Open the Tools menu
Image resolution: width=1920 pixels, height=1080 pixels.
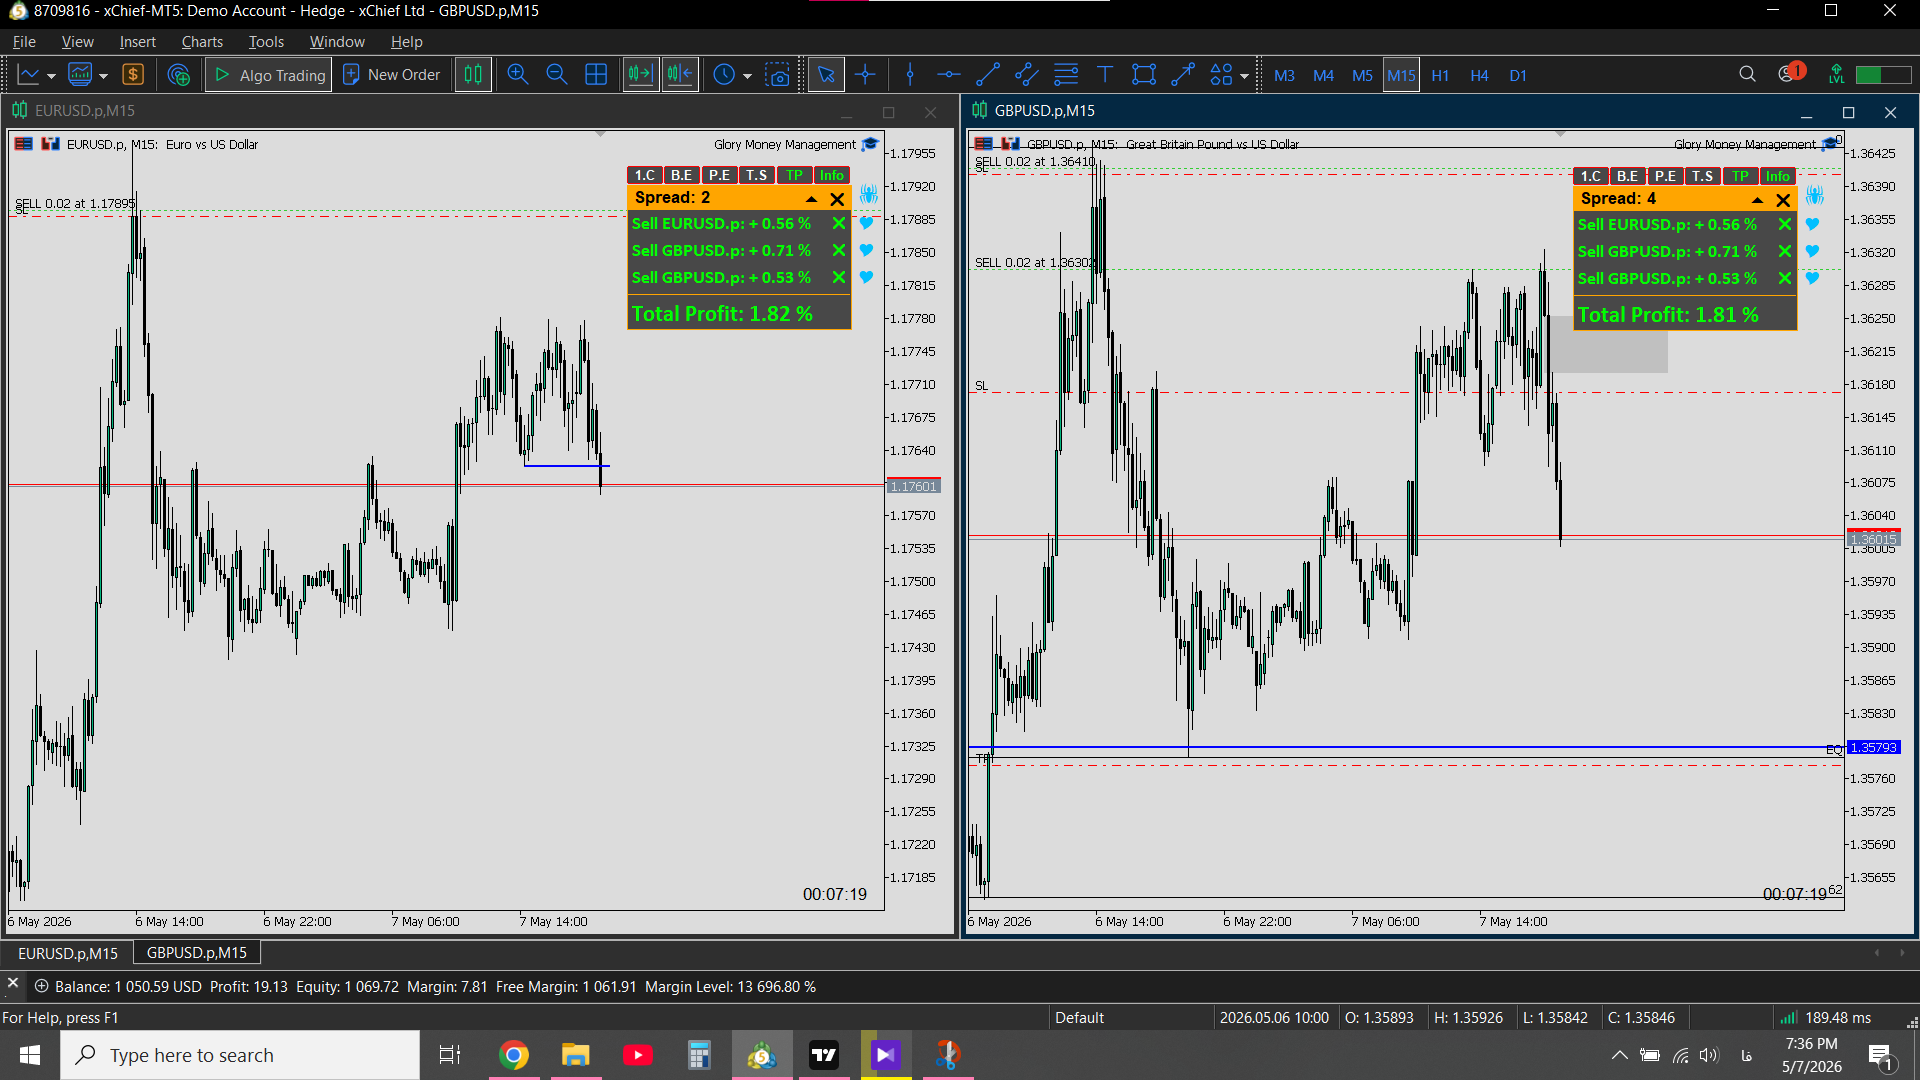tap(266, 41)
